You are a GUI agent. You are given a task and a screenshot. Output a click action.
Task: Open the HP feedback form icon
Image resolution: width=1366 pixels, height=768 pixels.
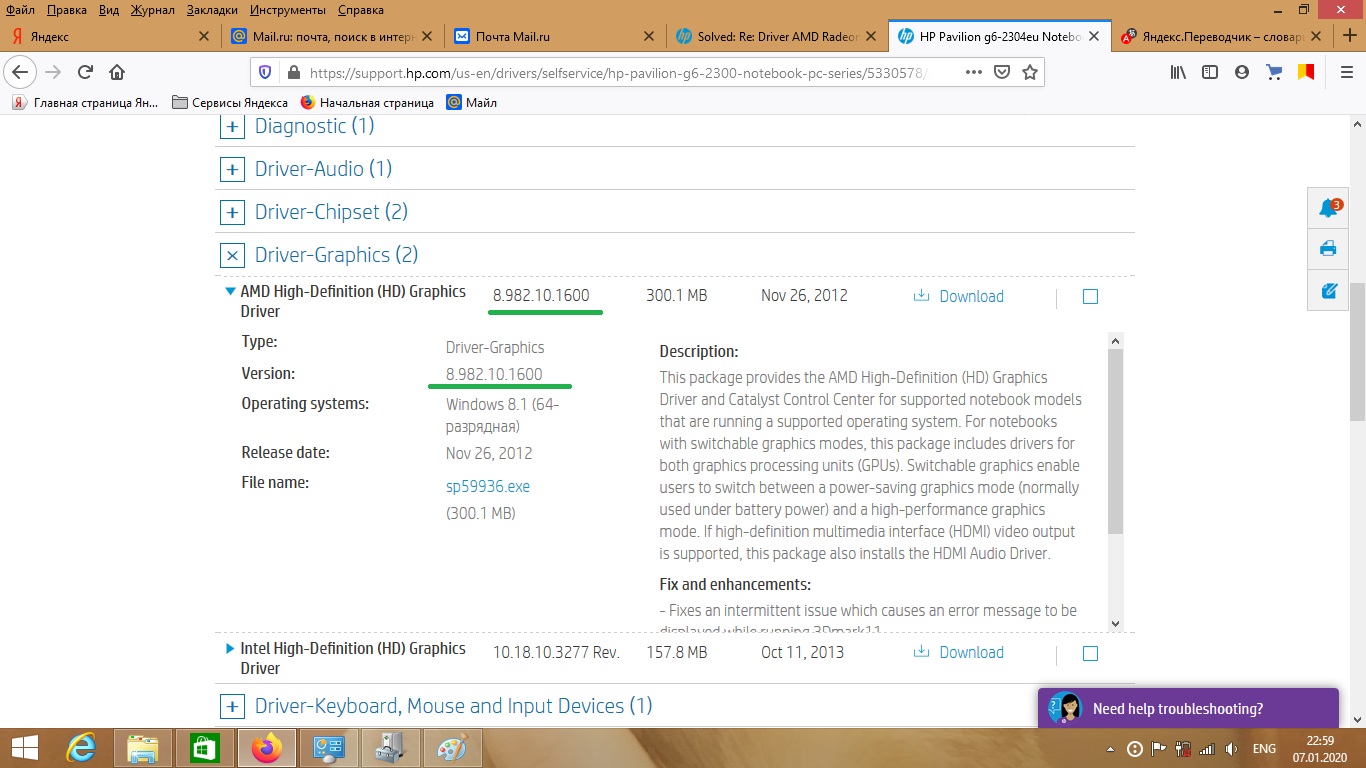[x=1329, y=290]
